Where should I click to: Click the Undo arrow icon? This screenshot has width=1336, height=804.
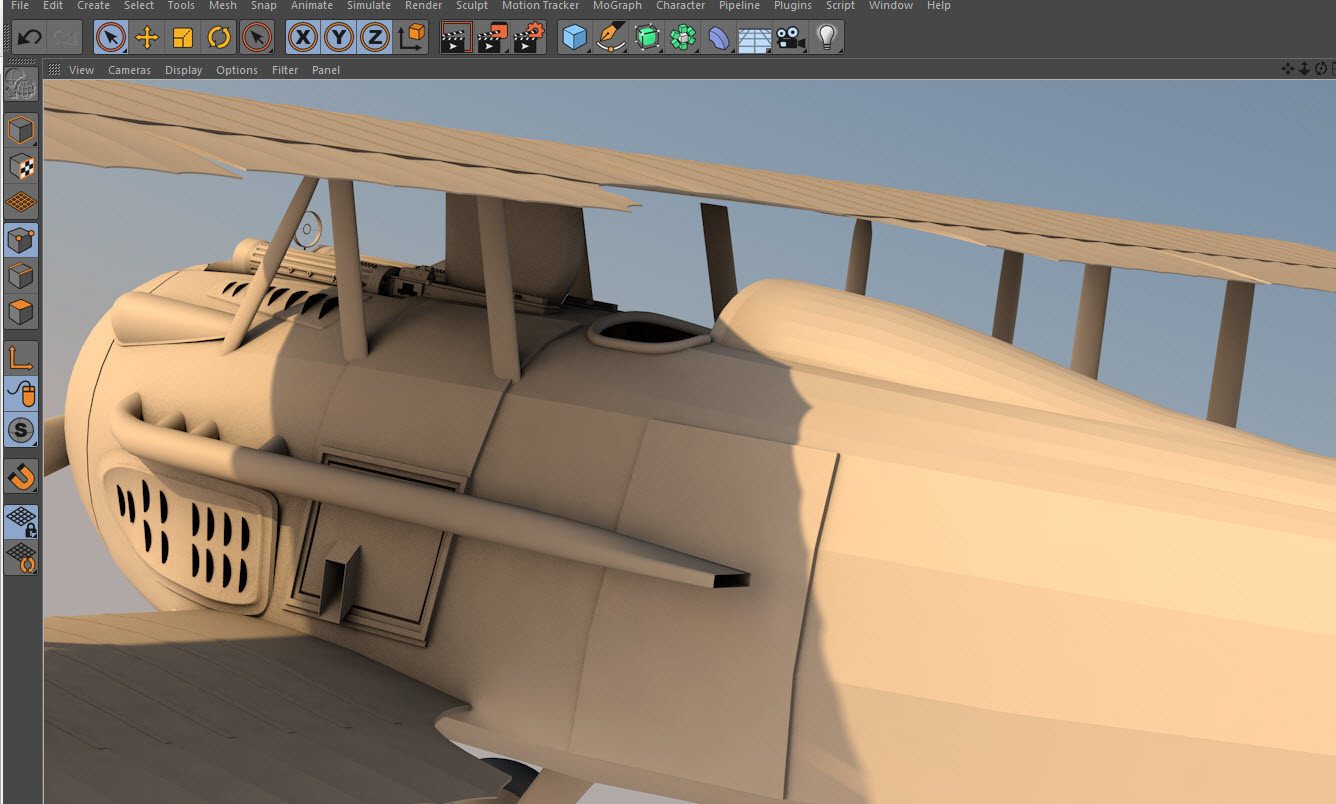29,38
